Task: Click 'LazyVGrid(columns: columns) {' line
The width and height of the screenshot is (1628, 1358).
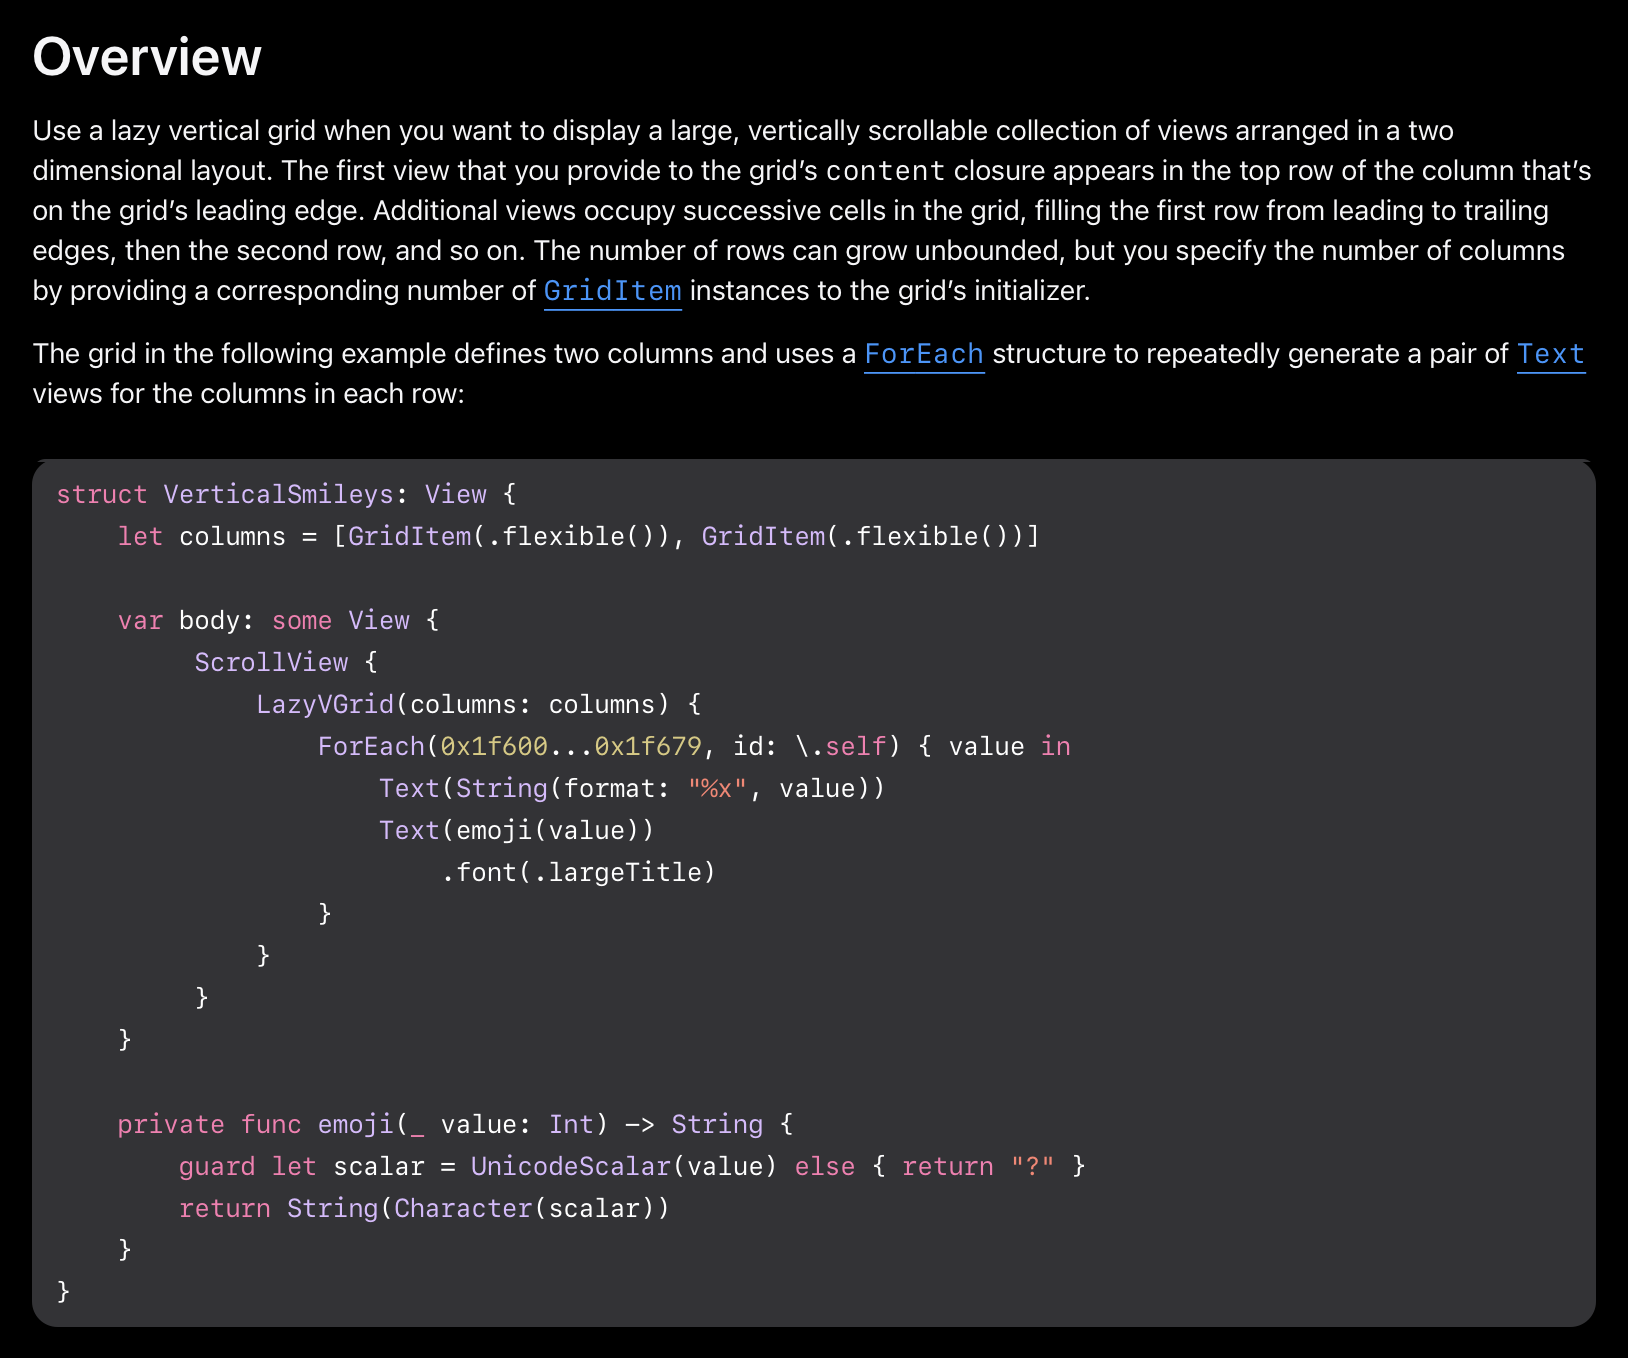Action: pos(479,704)
